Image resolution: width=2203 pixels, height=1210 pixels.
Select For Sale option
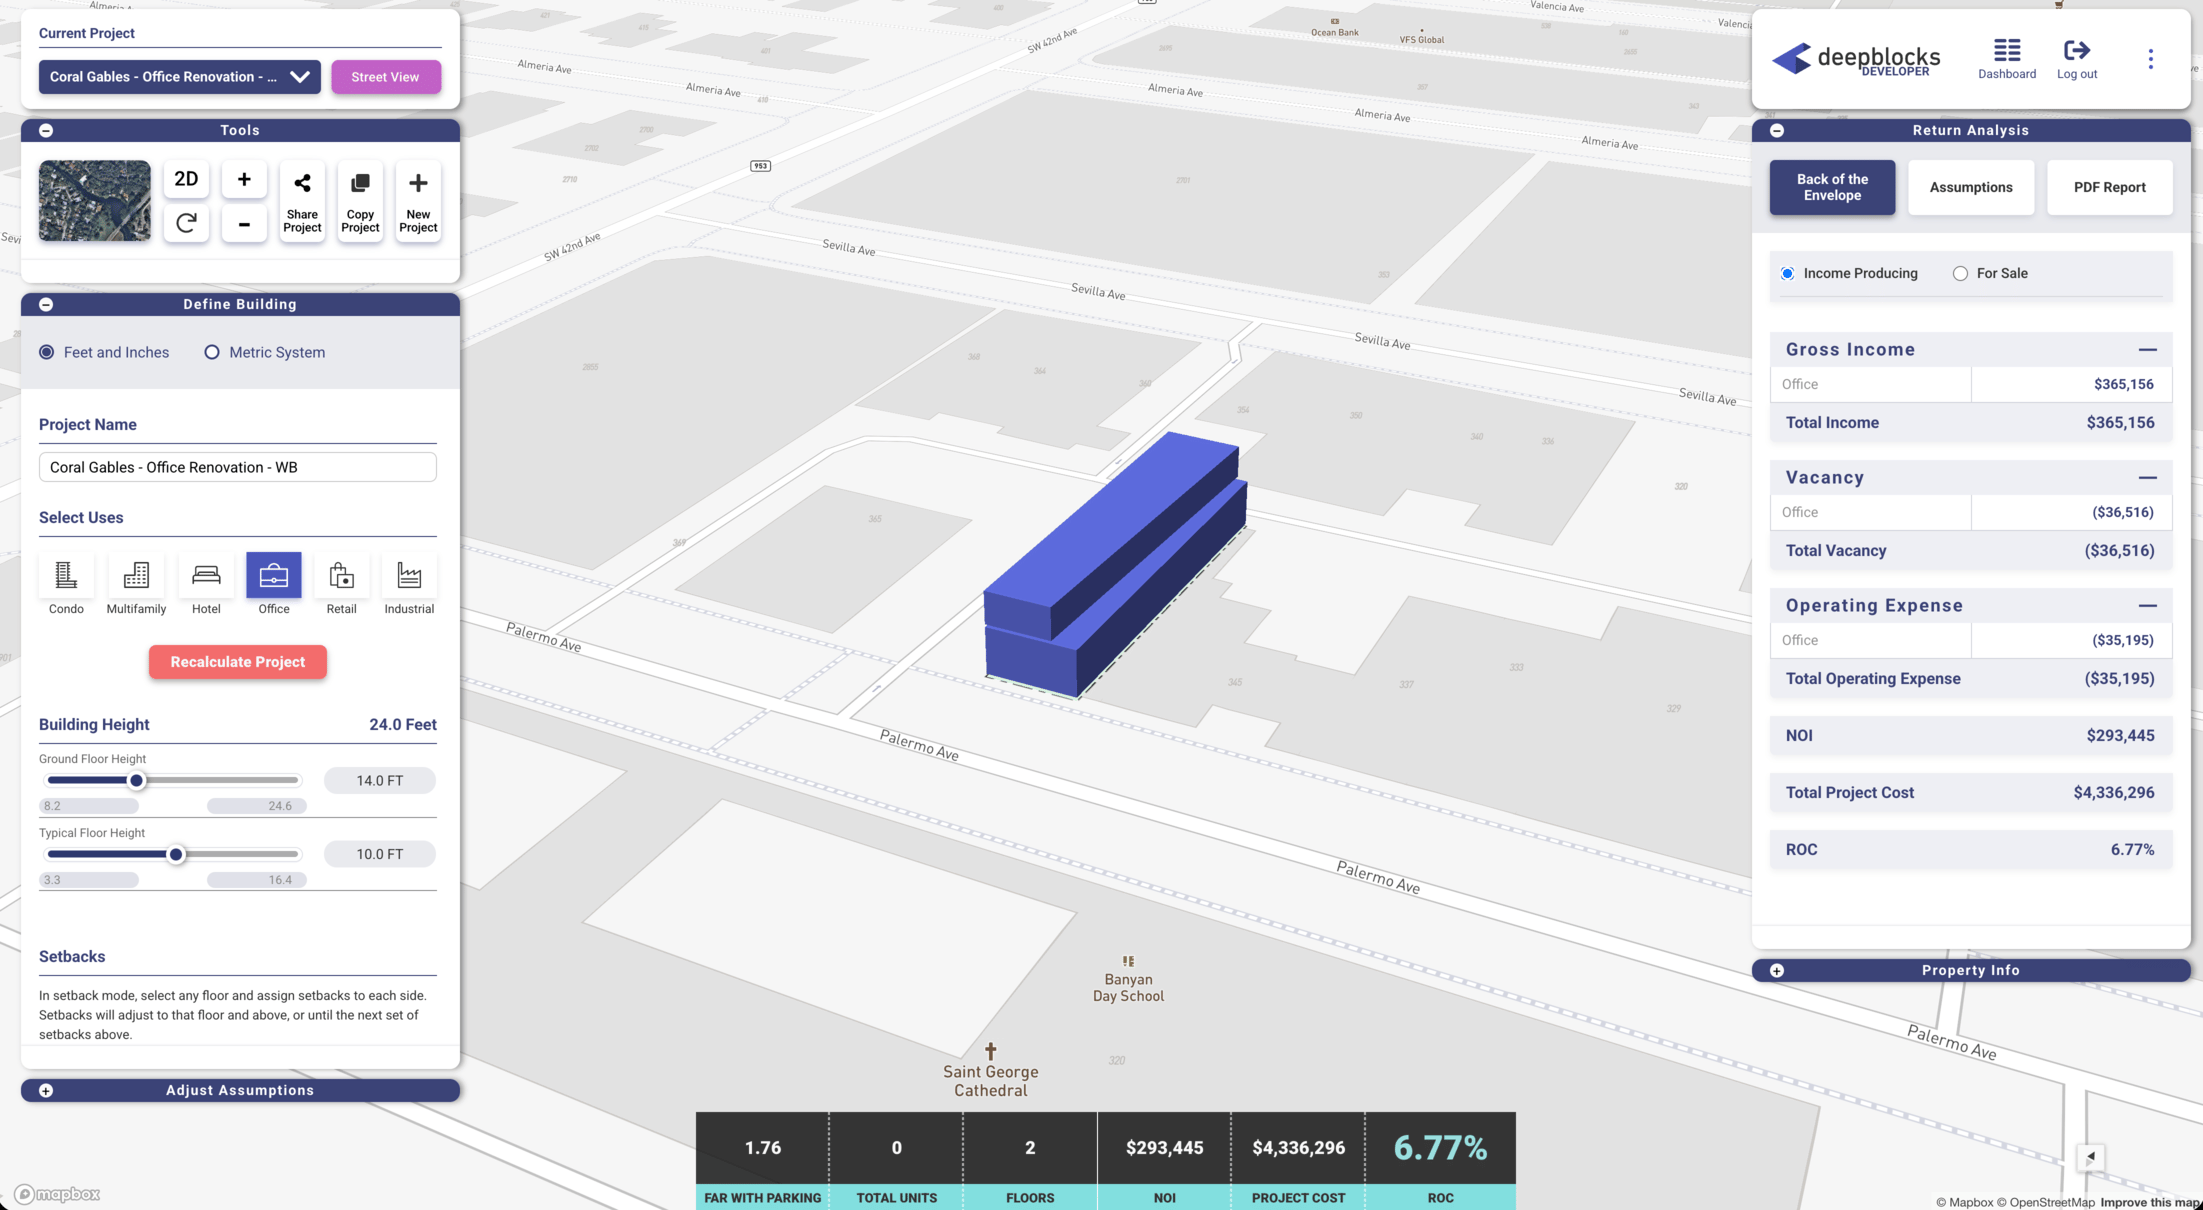pyautogui.click(x=1960, y=273)
